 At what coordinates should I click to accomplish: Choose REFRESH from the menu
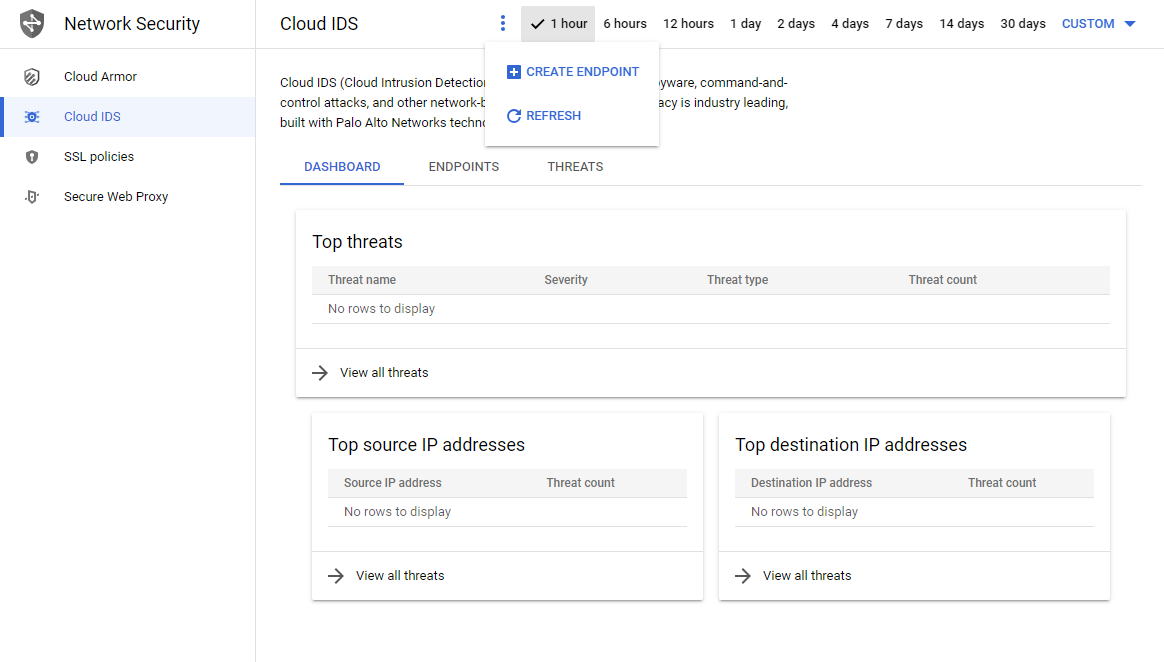coord(572,116)
